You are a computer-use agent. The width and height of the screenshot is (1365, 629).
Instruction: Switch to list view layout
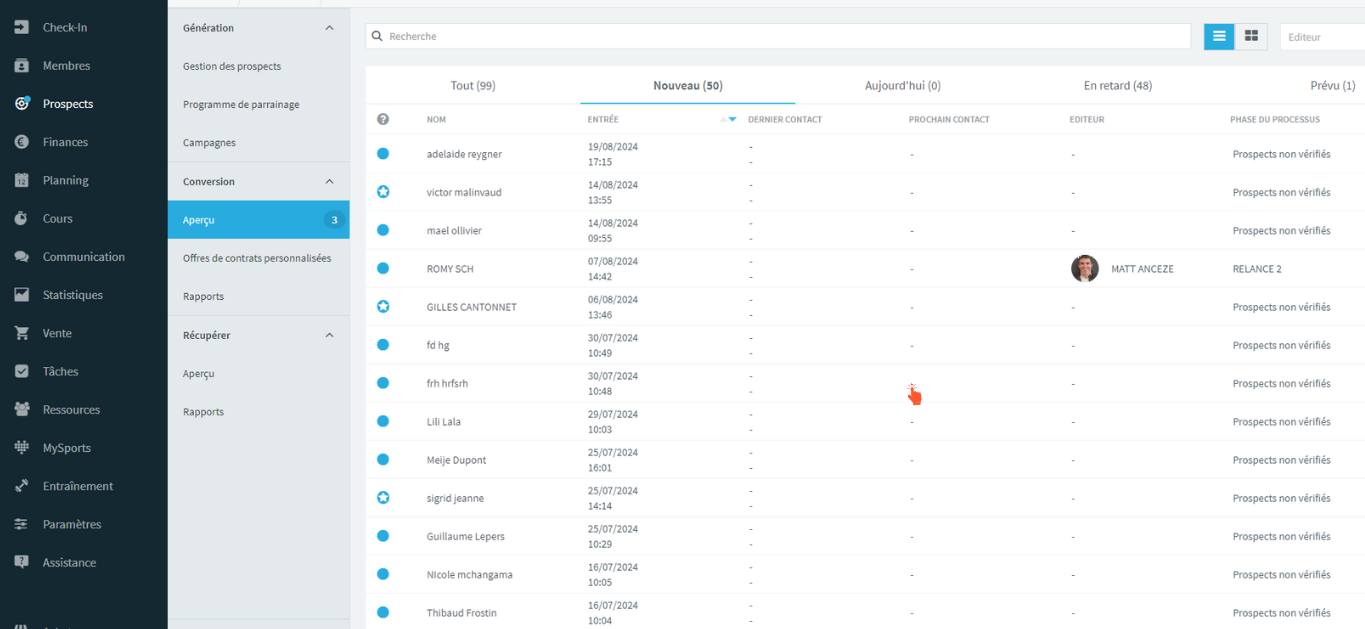click(x=1219, y=36)
